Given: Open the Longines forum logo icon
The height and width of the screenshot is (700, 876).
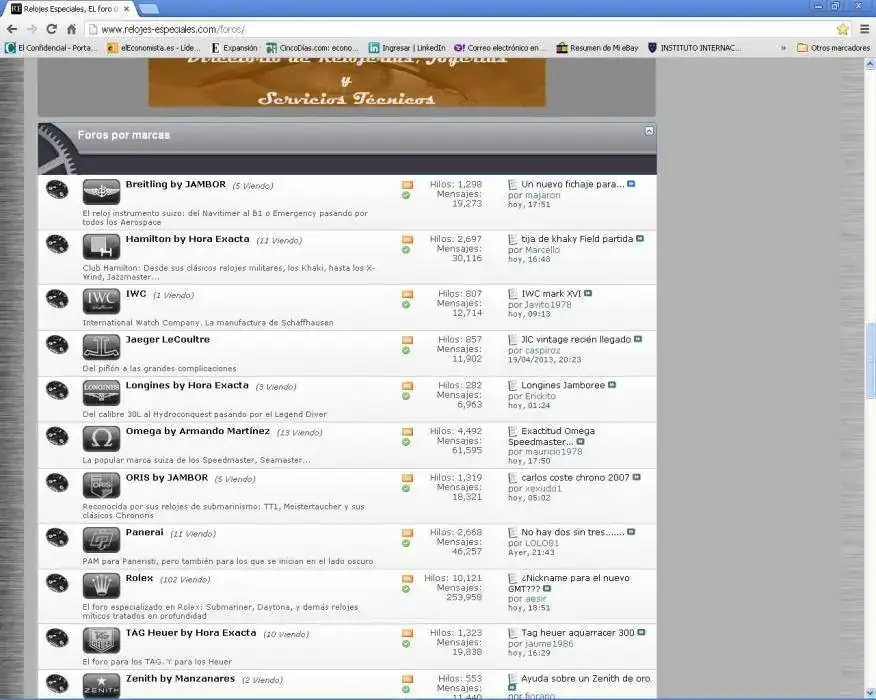Looking at the screenshot, I should click(x=101, y=393).
